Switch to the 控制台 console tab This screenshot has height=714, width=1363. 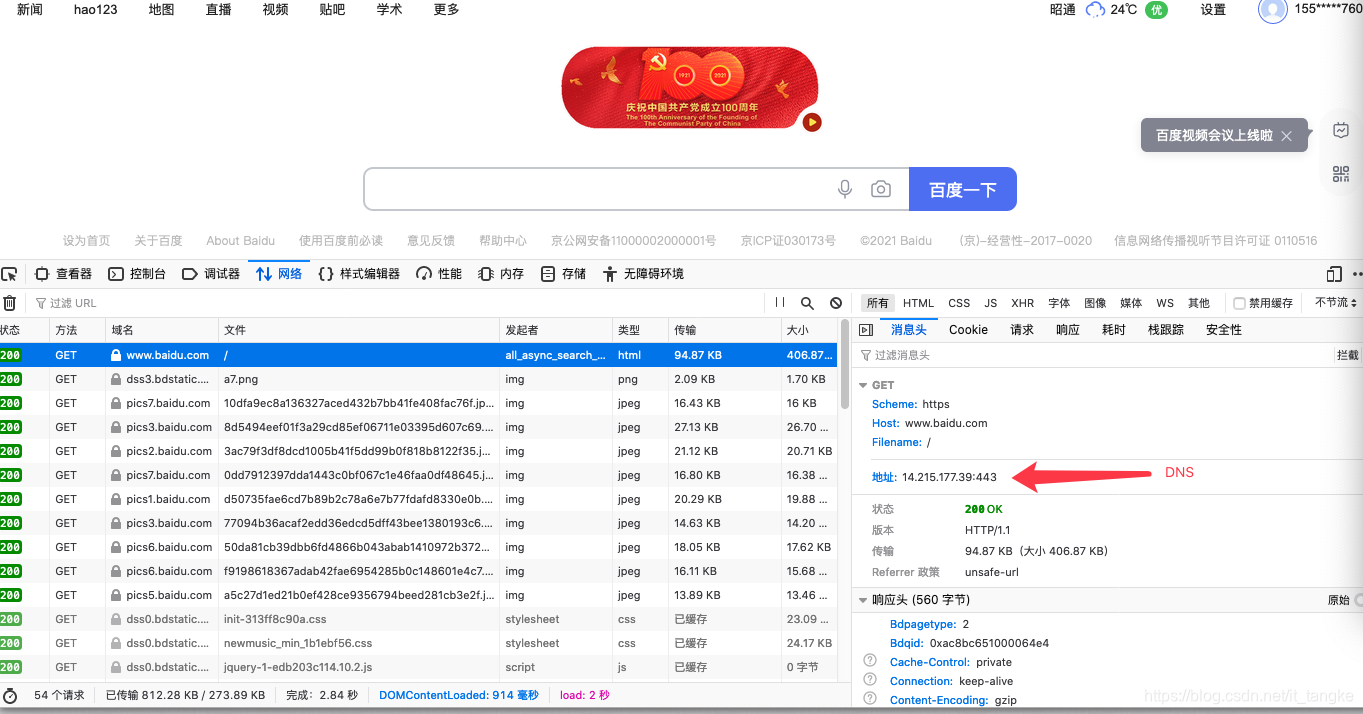tap(137, 274)
